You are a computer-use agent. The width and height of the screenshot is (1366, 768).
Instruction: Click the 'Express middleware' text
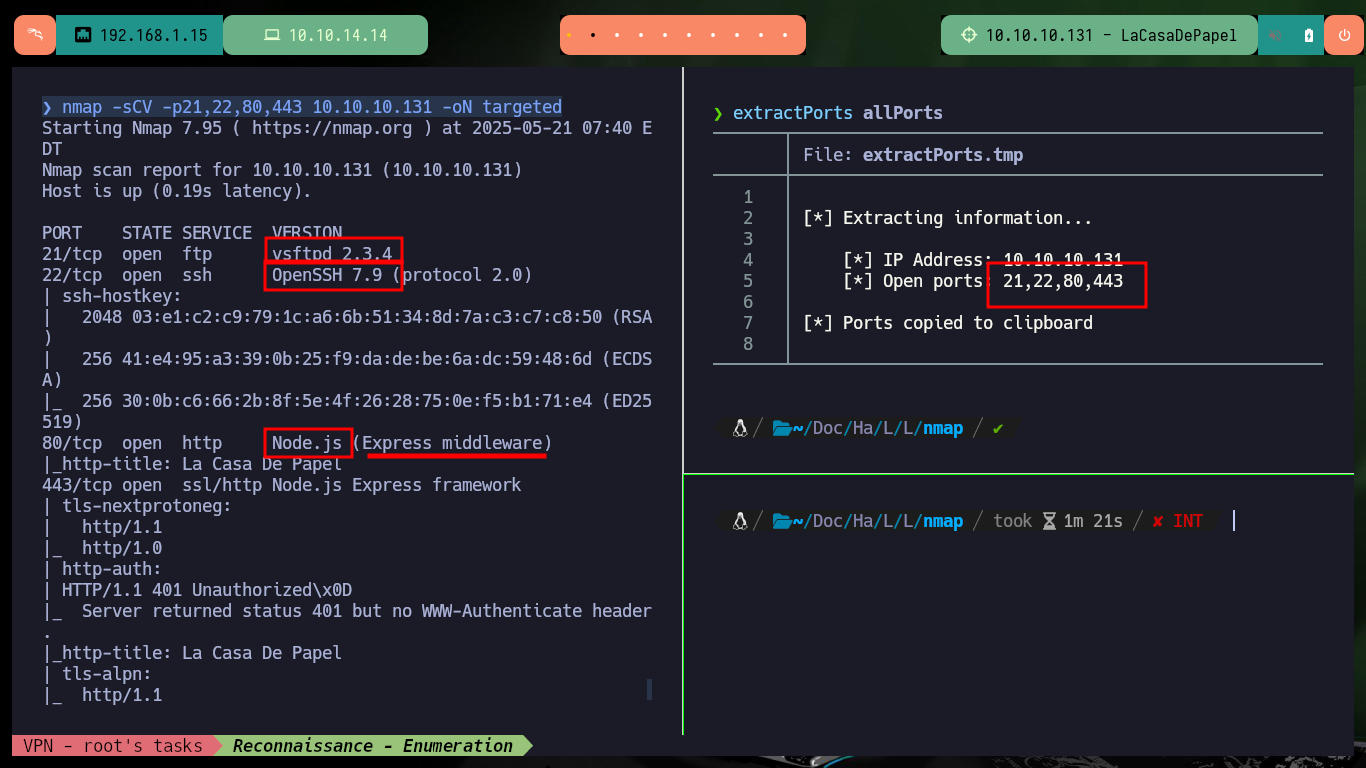pyautogui.click(x=452, y=443)
